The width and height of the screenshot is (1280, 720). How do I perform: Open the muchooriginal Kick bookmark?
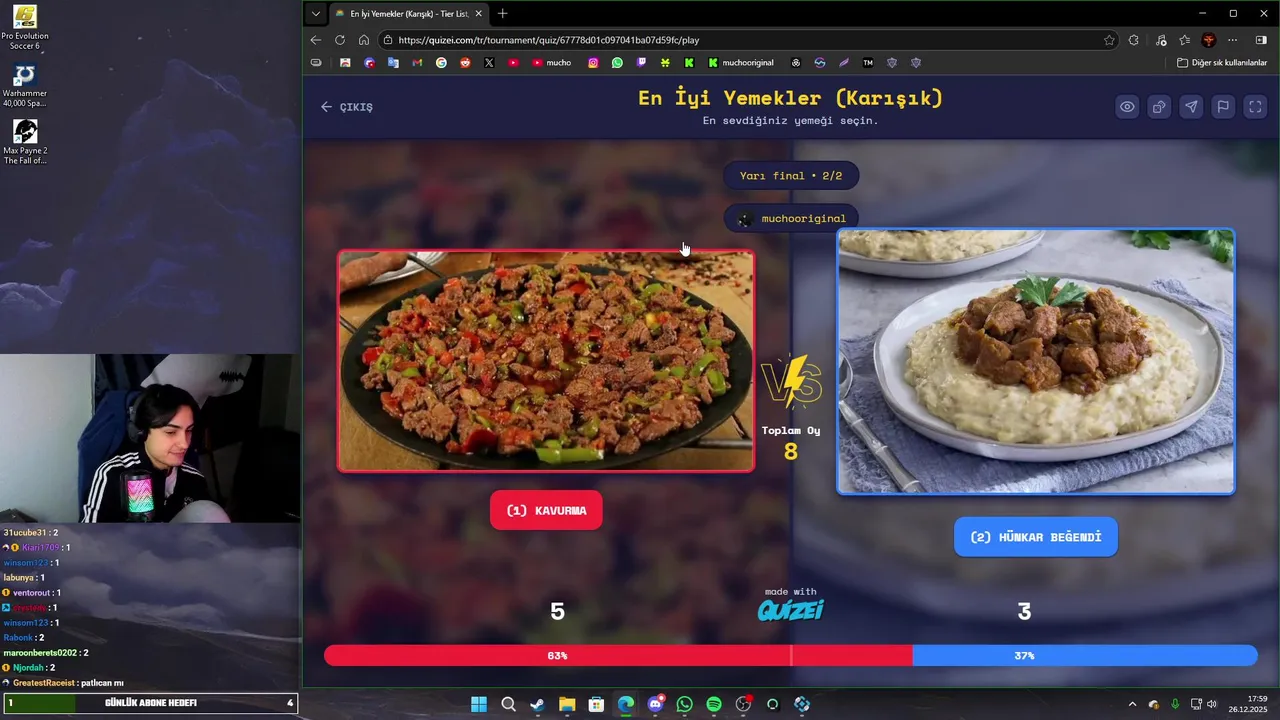[x=741, y=63]
